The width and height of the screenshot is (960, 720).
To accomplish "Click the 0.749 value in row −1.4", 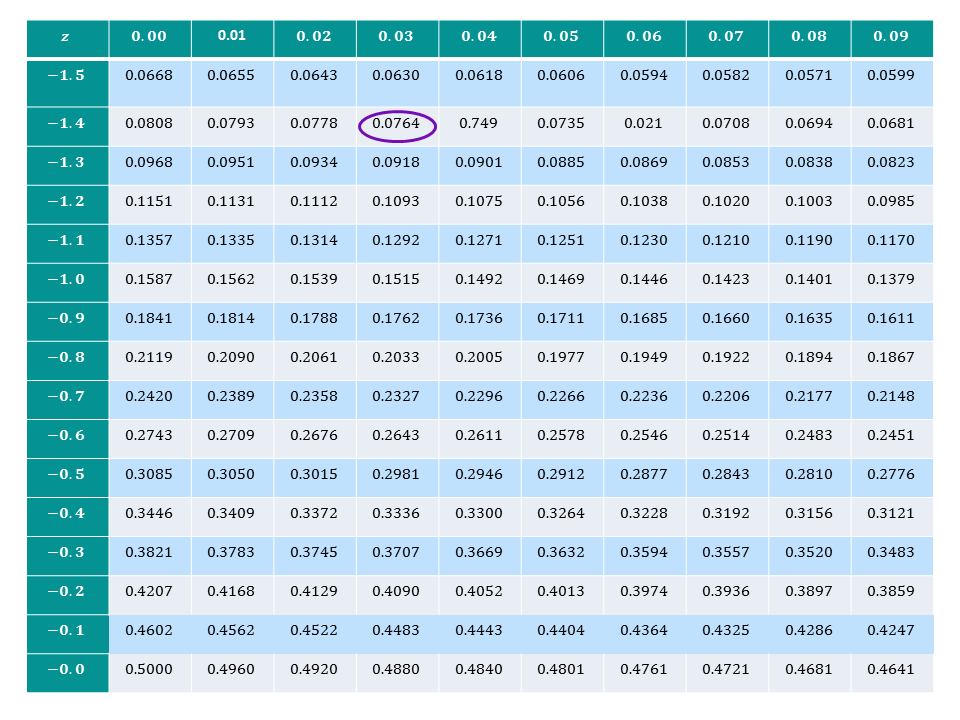I will click(x=478, y=124).
